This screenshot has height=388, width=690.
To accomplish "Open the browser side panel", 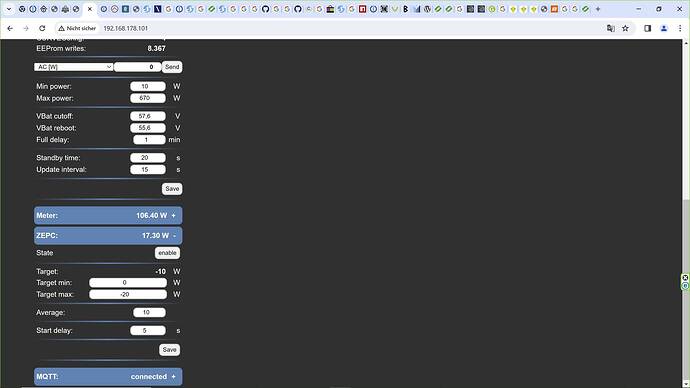I will pos(647,28).
